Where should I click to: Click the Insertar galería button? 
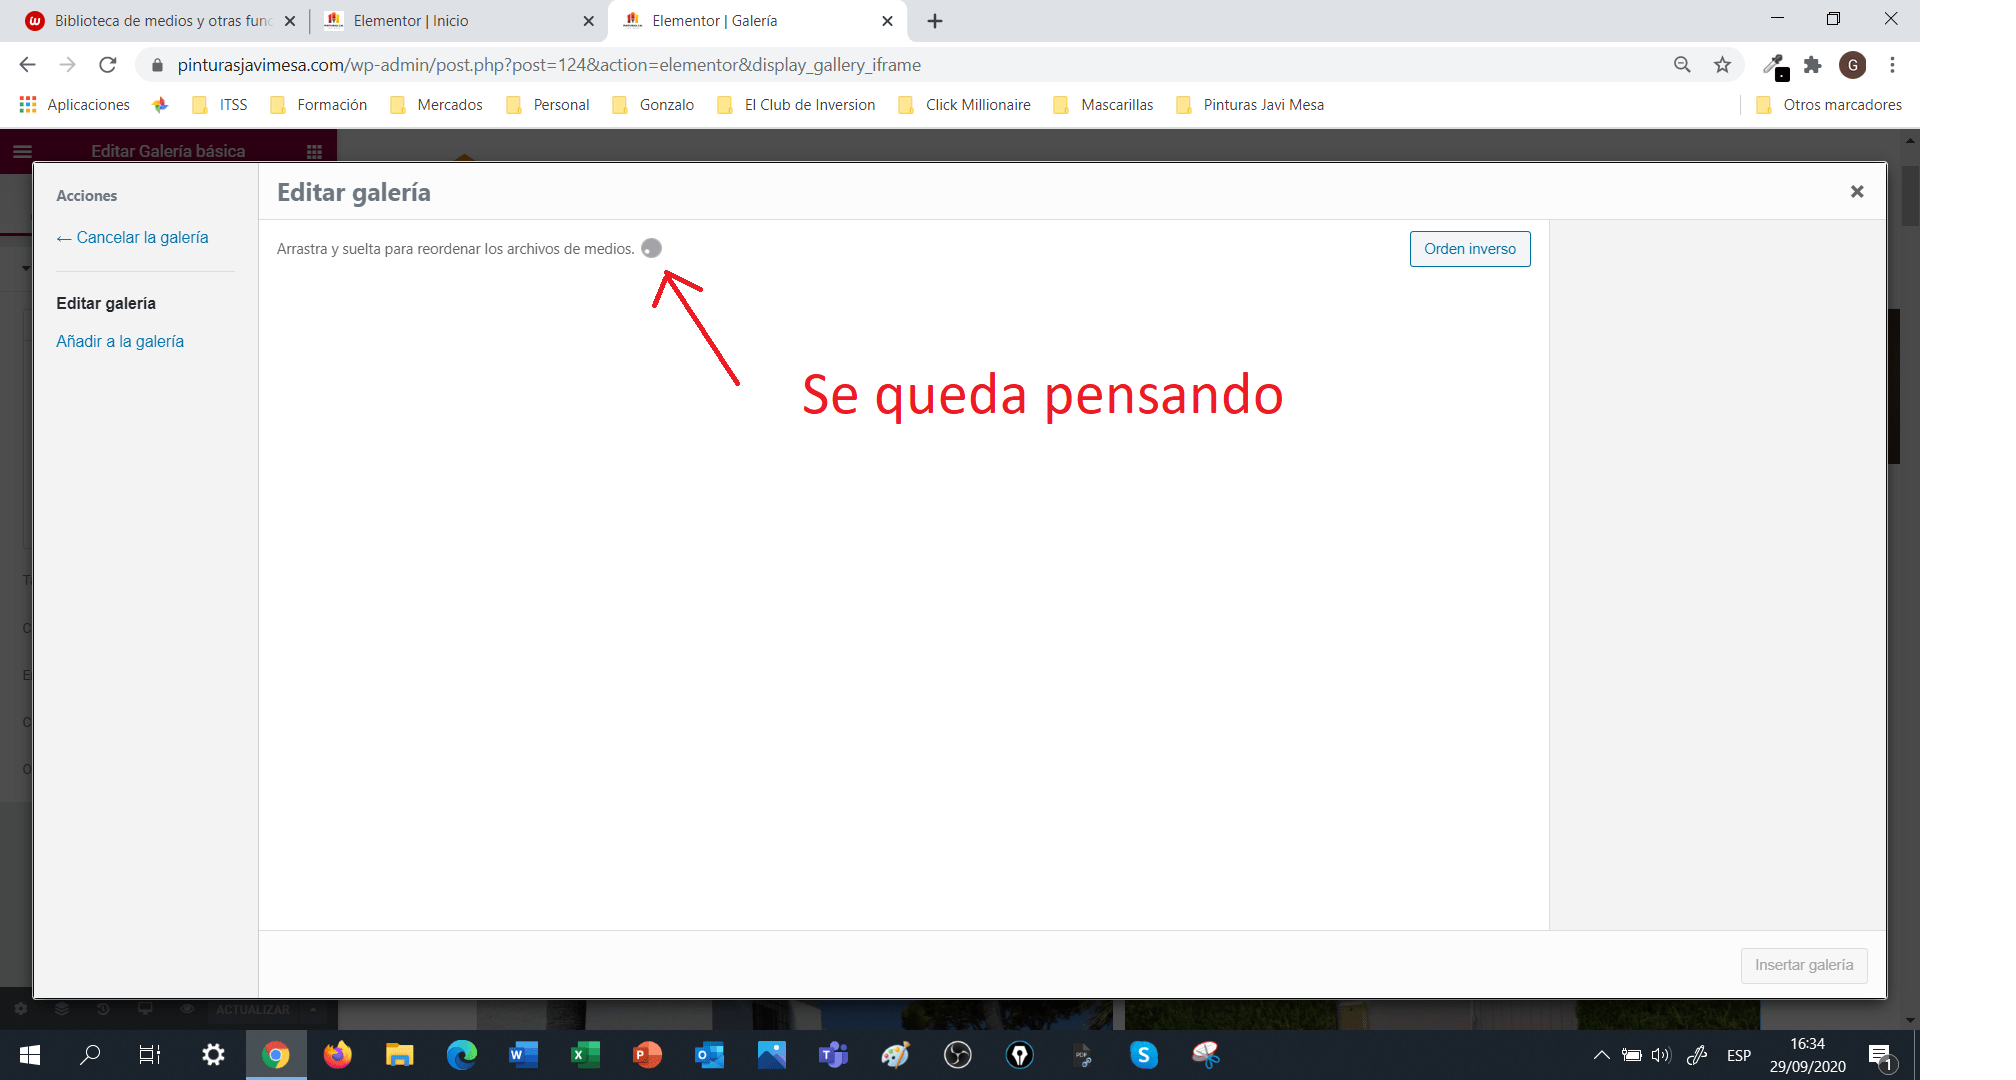[1804, 965]
